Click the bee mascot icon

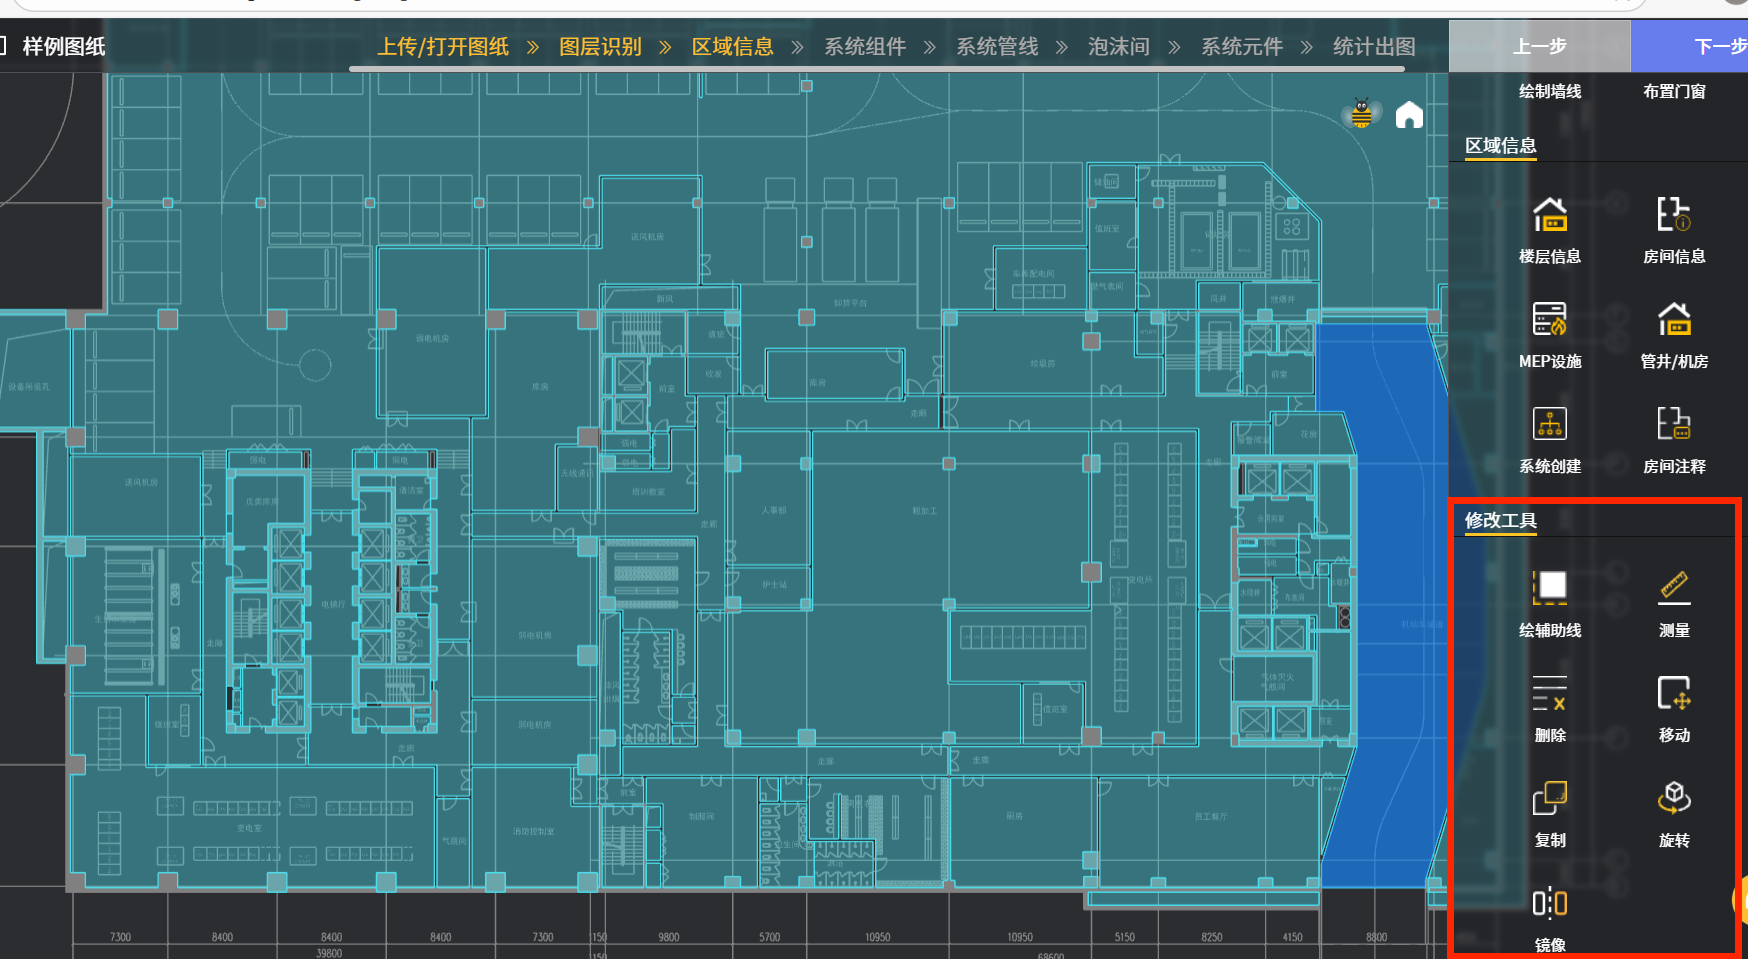[1361, 113]
